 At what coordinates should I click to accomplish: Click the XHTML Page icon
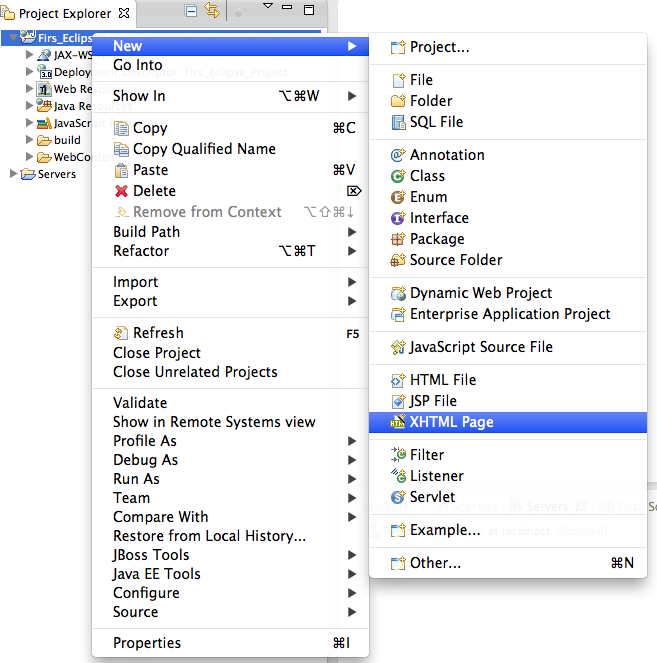click(397, 422)
